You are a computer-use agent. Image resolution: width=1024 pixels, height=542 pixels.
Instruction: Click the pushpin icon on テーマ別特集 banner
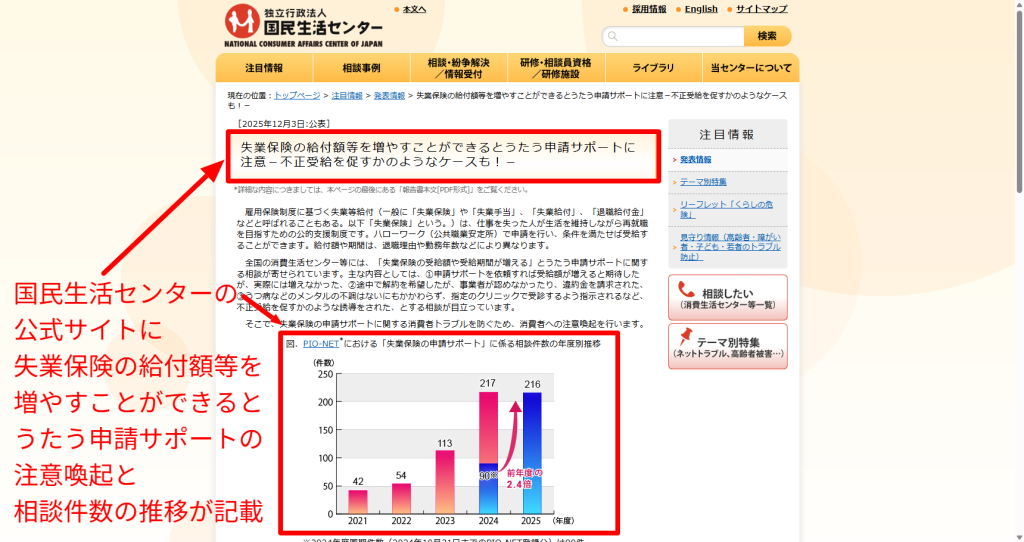coord(685,337)
